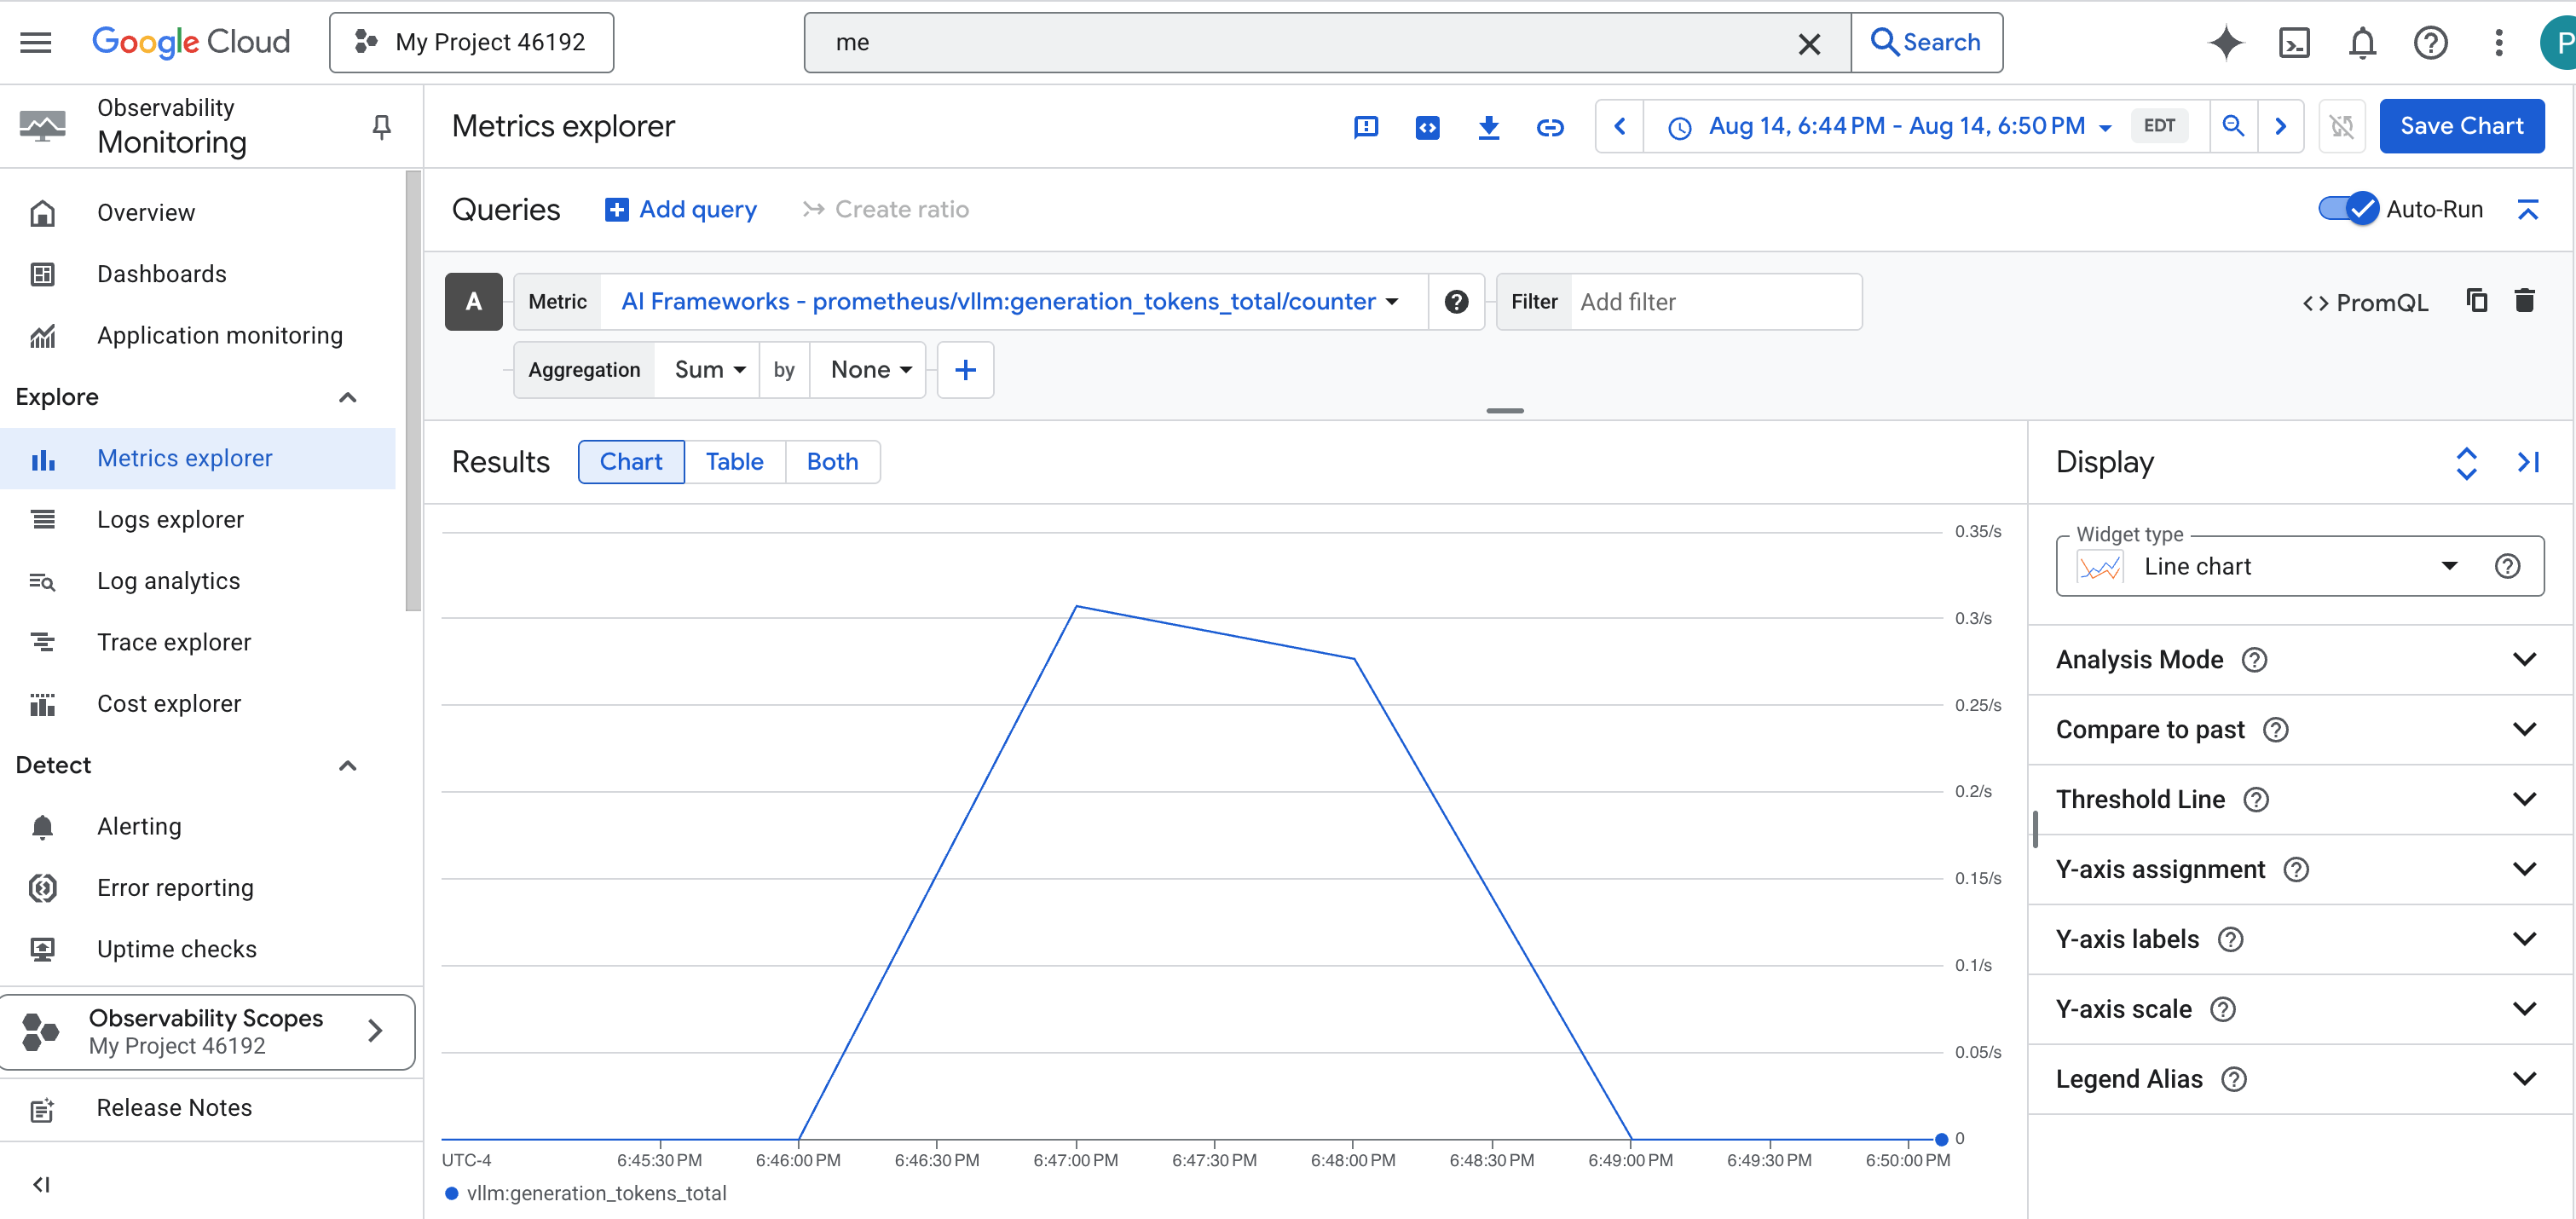Toggle vllm:generation_tokens_total legend series

(595, 1193)
